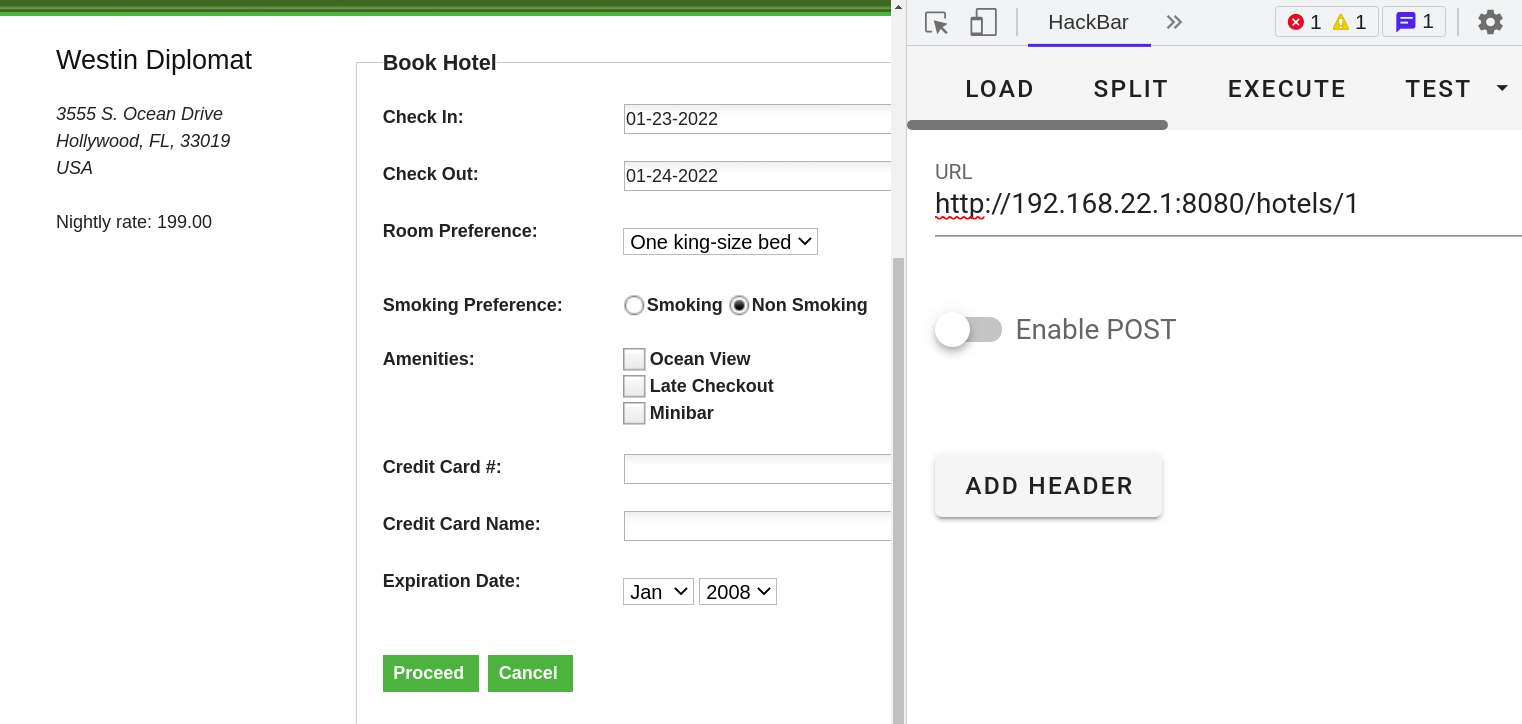Click the Amenities label

pyautogui.click(x=429, y=359)
